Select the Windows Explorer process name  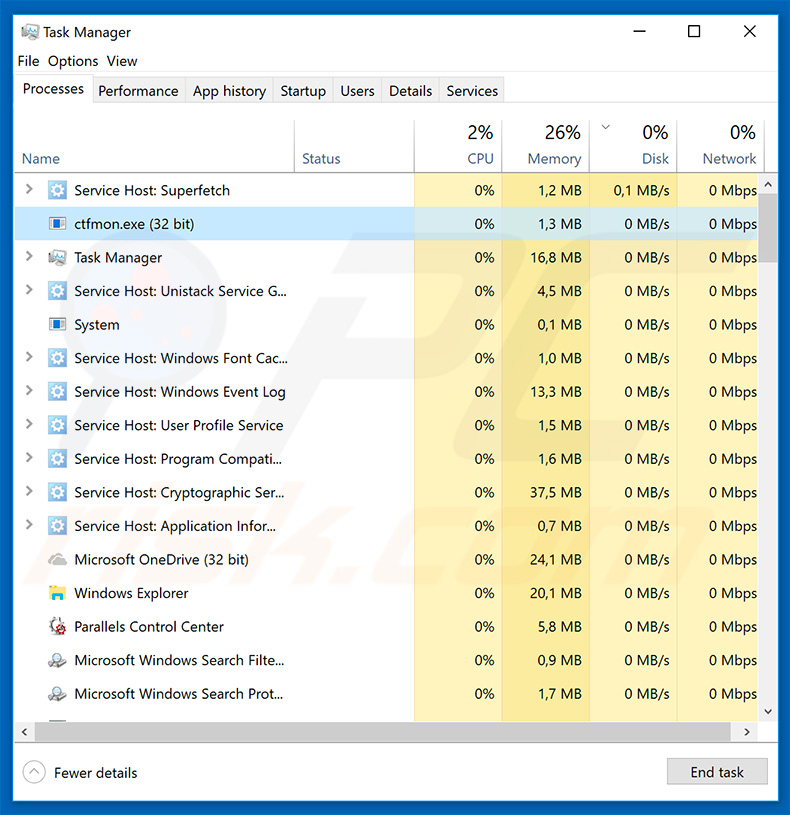[131, 593]
